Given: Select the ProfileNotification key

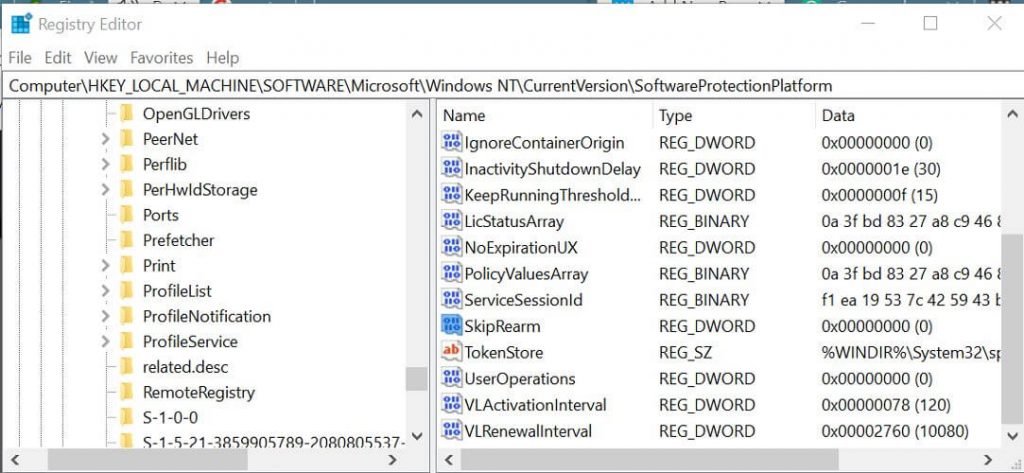Looking at the screenshot, I should [206, 316].
